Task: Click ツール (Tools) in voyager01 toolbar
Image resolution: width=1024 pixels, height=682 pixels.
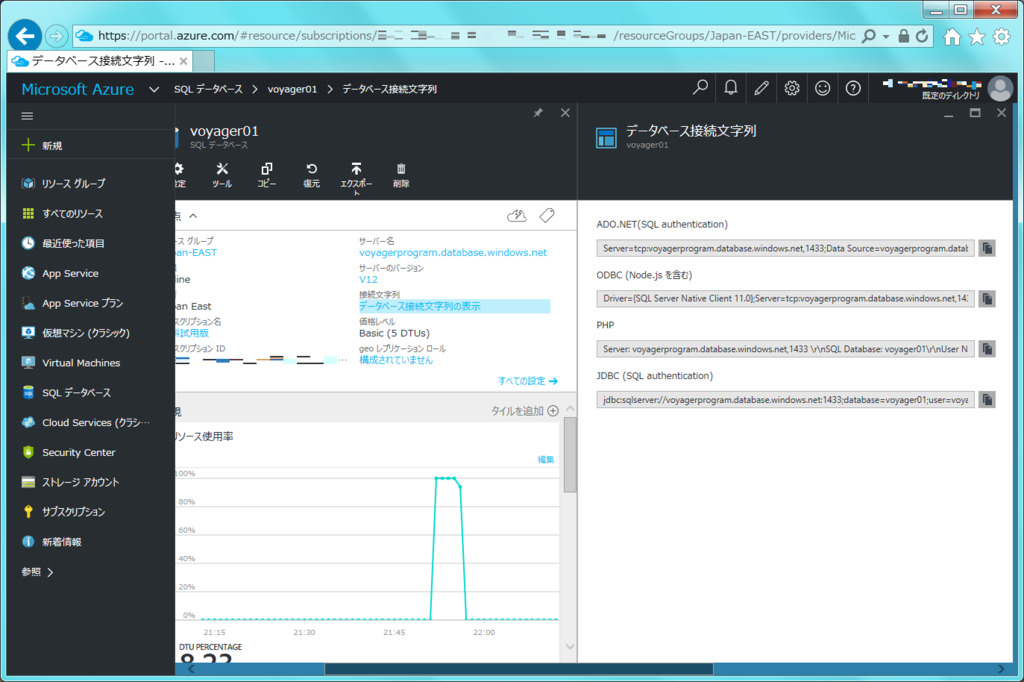Action: [x=222, y=175]
